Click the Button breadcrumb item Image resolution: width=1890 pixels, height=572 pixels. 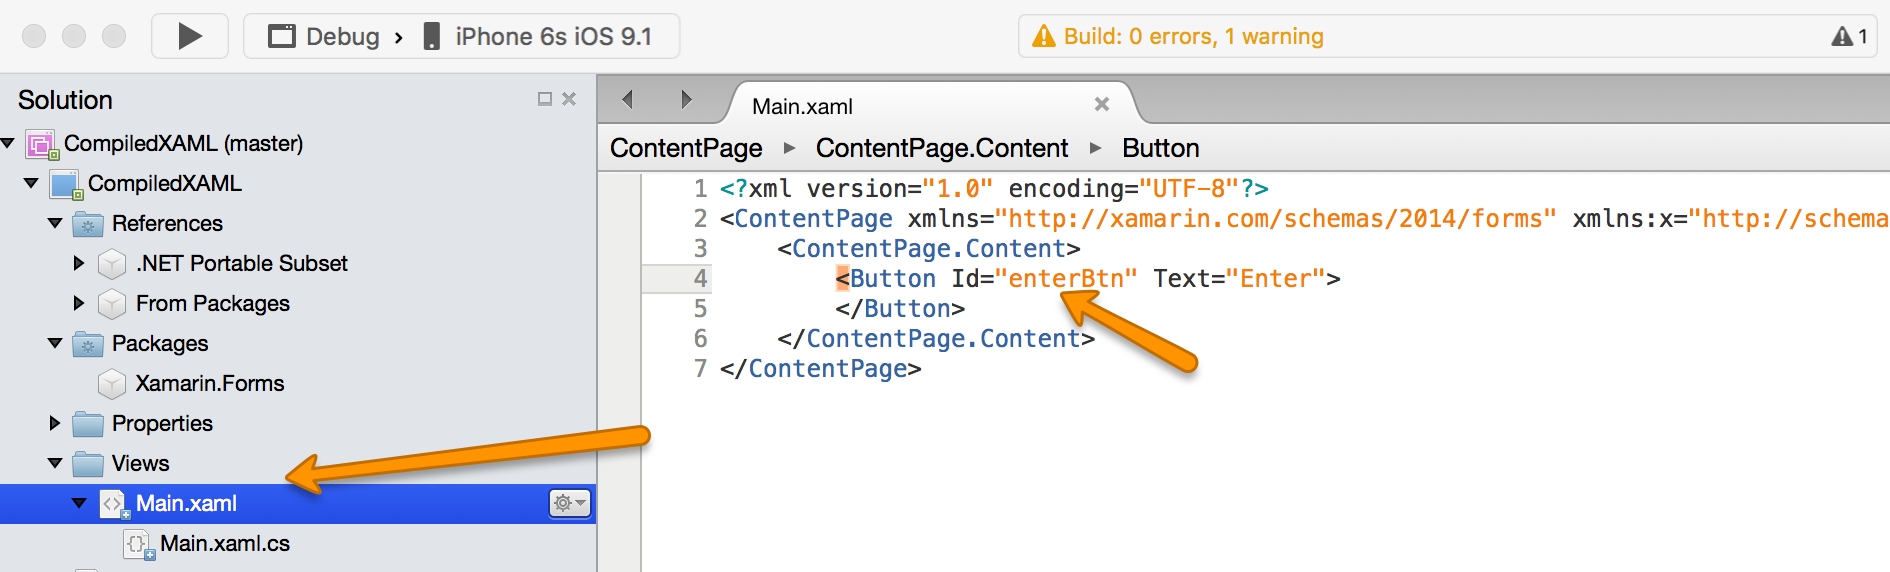pyautogui.click(x=1160, y=148)
